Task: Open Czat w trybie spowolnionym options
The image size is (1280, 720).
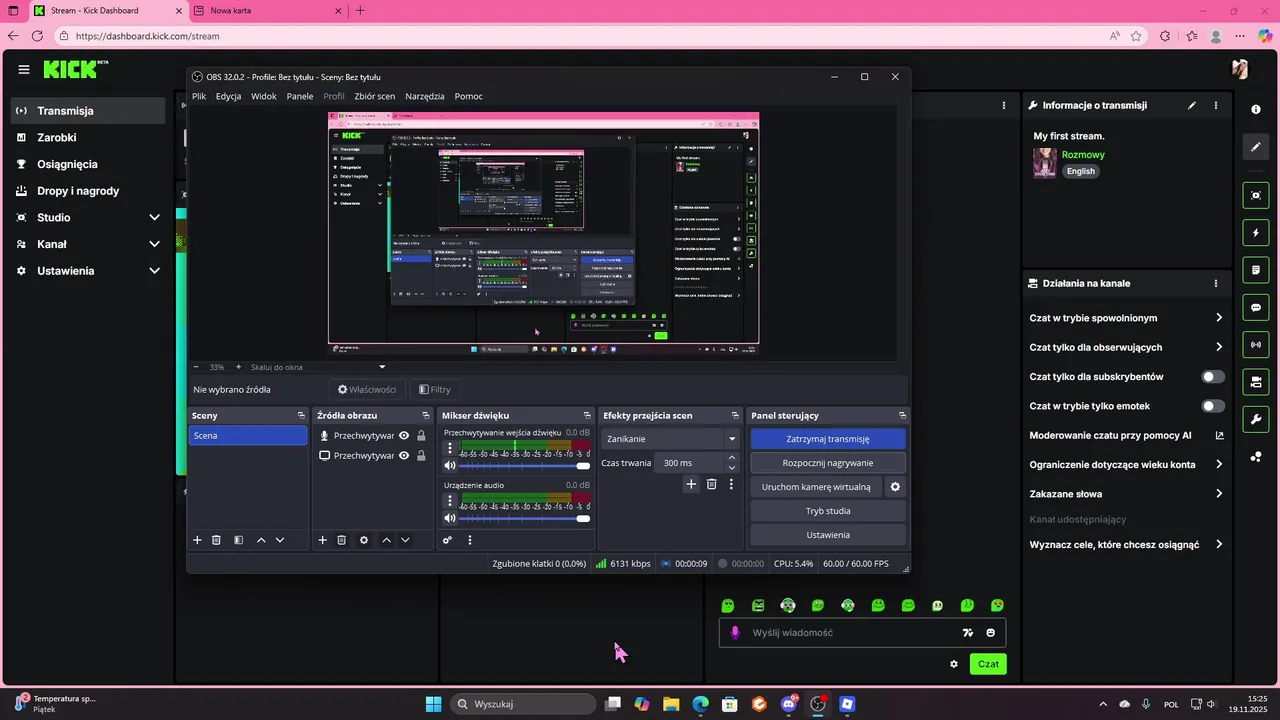Action: pyautogui.click(x=1219, y=318)
